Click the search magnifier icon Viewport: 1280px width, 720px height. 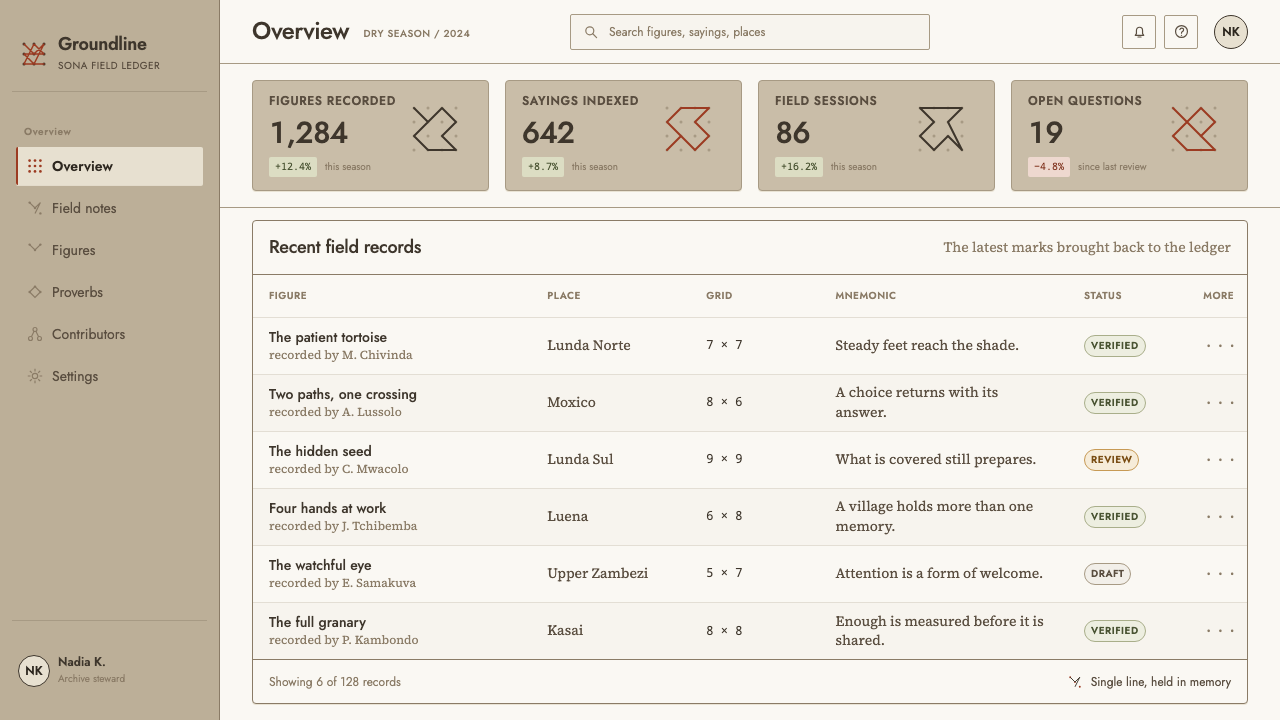tap(591, 32)
